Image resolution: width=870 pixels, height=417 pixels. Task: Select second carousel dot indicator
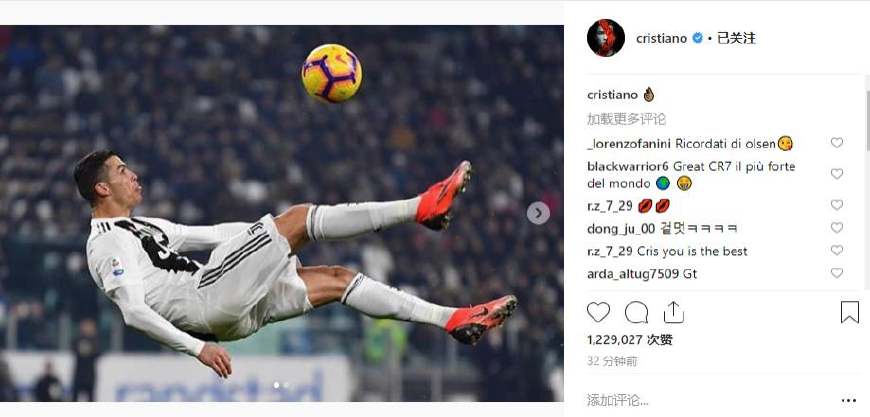[x=286, y=385]
